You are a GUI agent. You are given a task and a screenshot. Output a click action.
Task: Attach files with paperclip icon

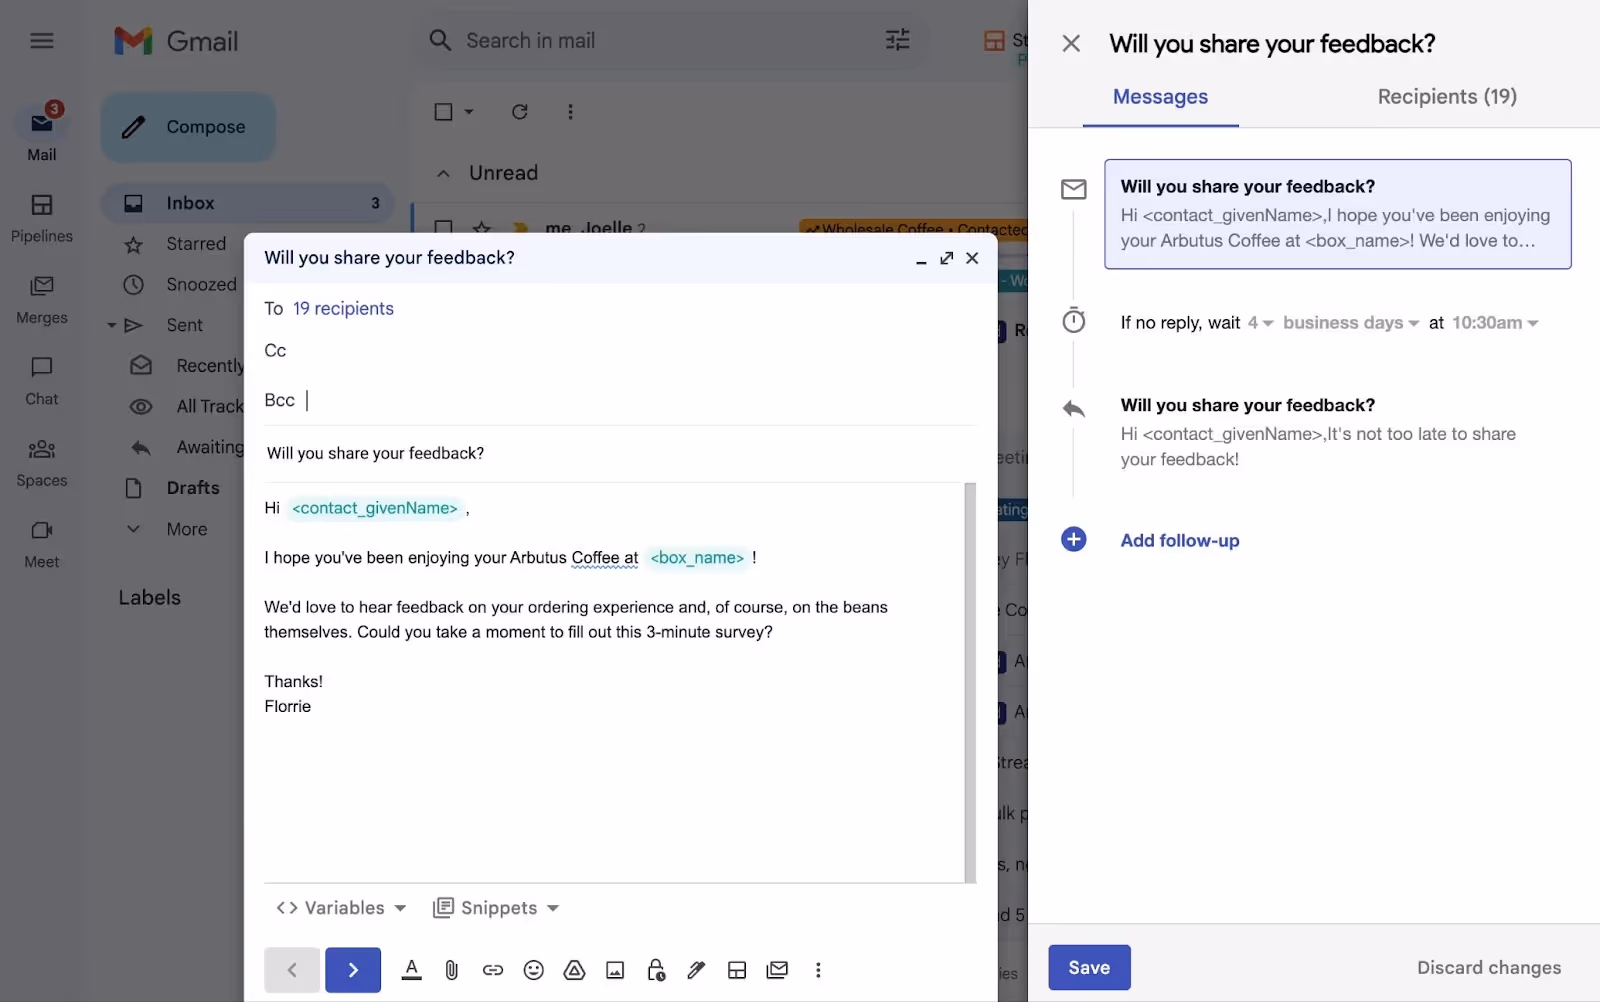click(x=452, y=970)
